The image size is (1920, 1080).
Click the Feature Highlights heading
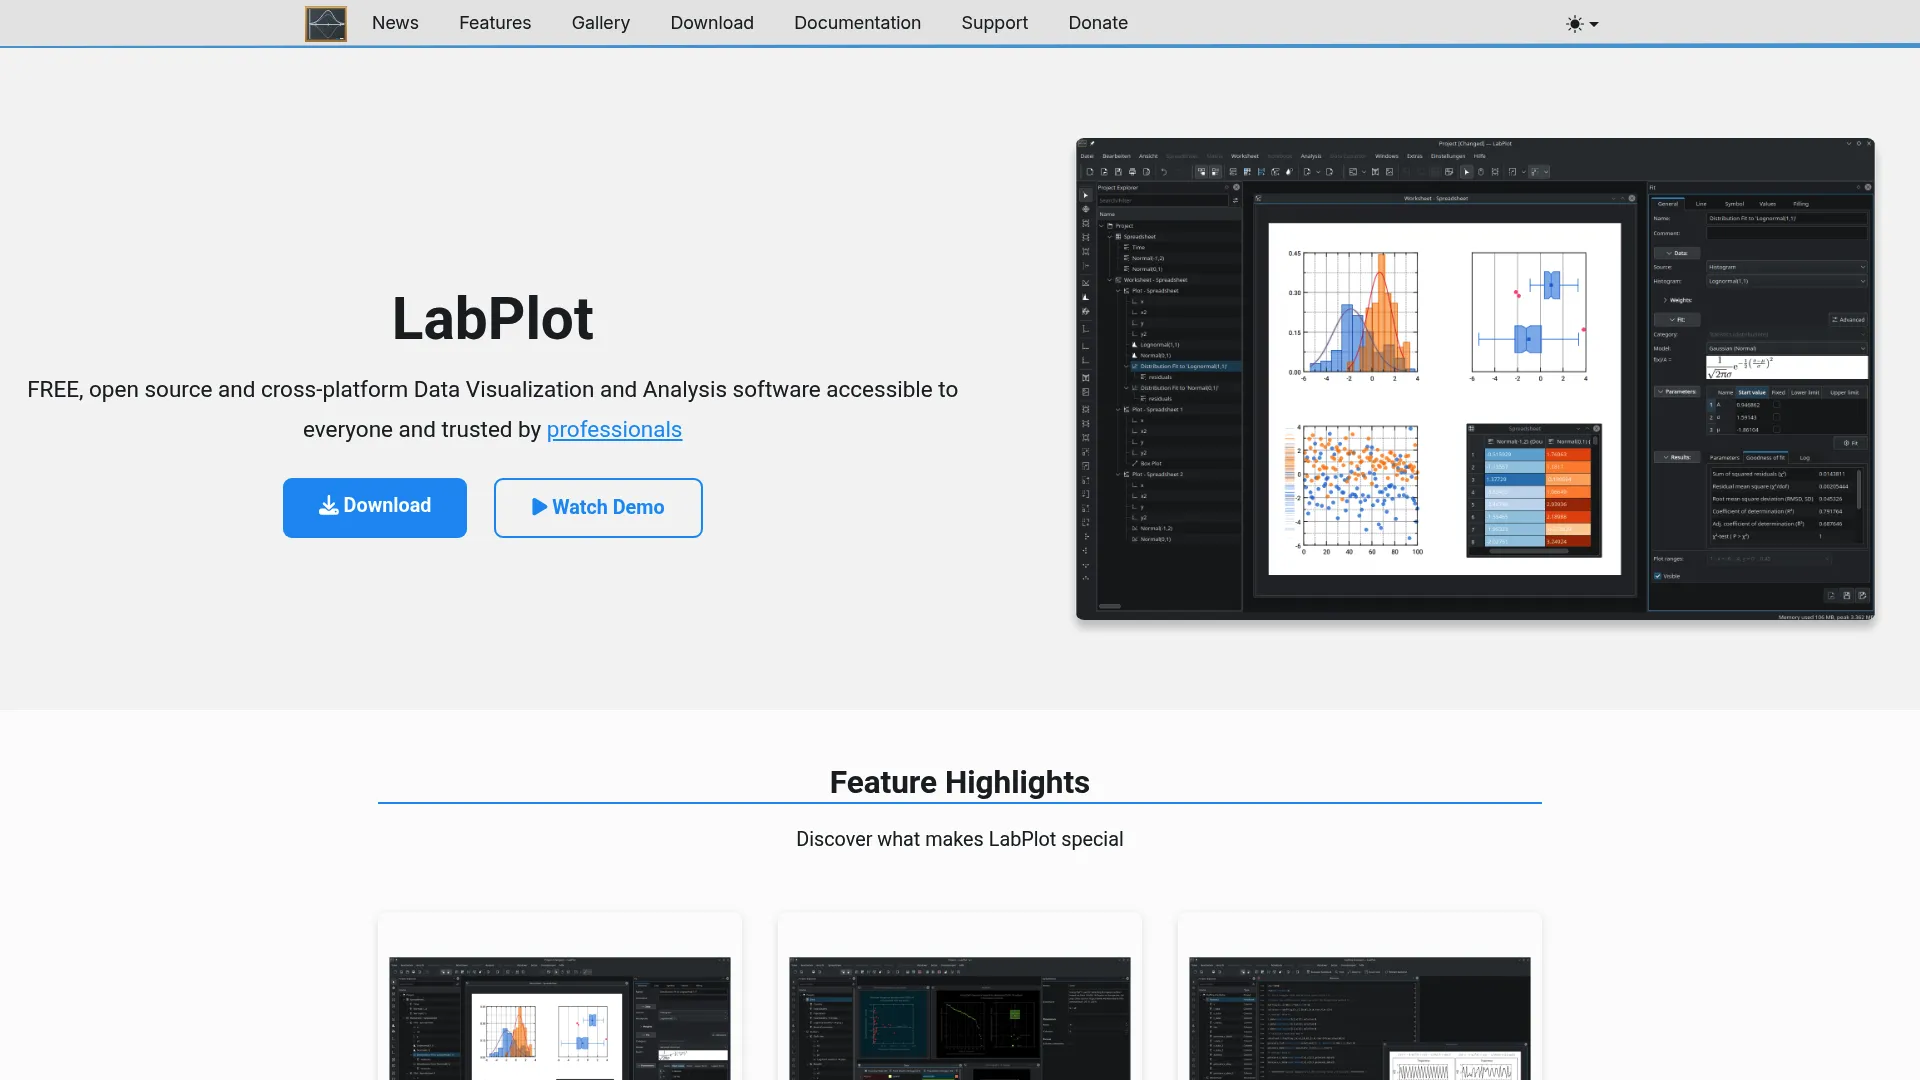(960, 782)
